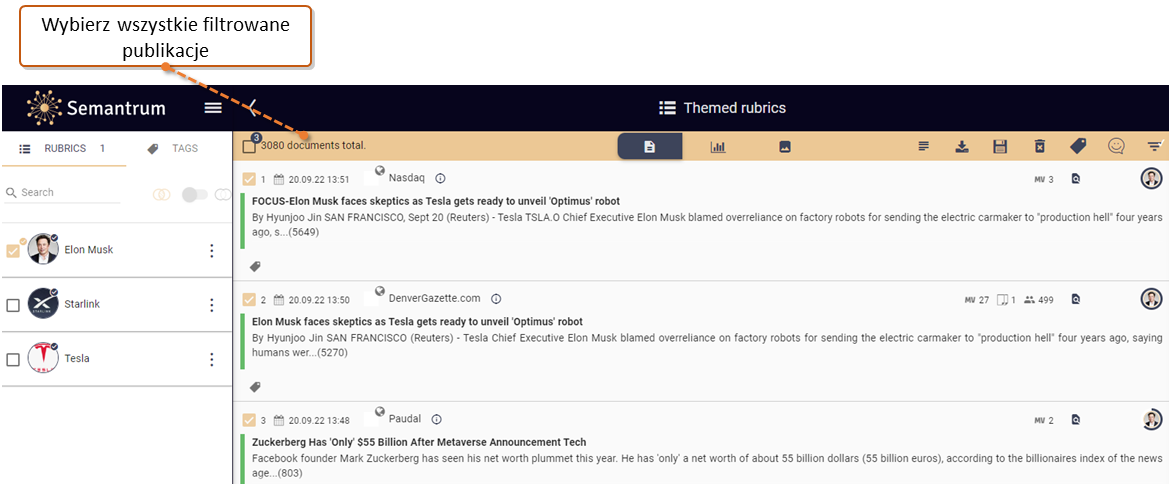Click the avatar on Paudal row
Image resolution: width=1169 pixels, height=493 pixels.
[1152, 420]
